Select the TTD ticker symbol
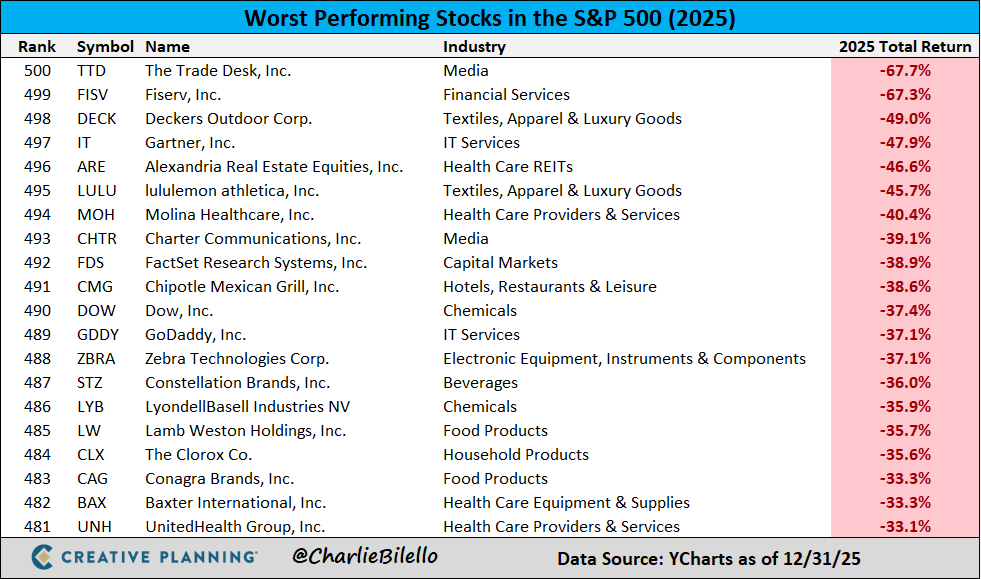Image resolution: width=981 pixels, height=579 pixels. pyautogui.click(x=91, y=71)
